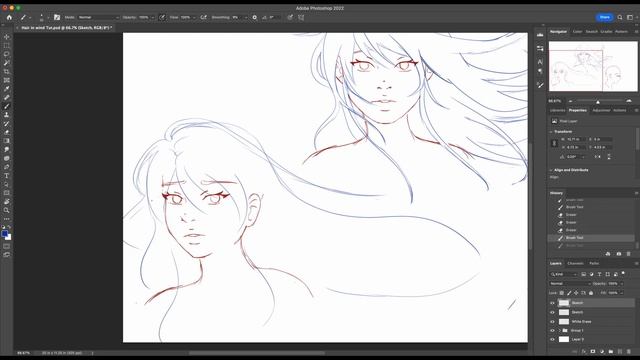Viewport: 640px width, 360px height.
Task: Select the Hand tool
Action: (7, 202)
